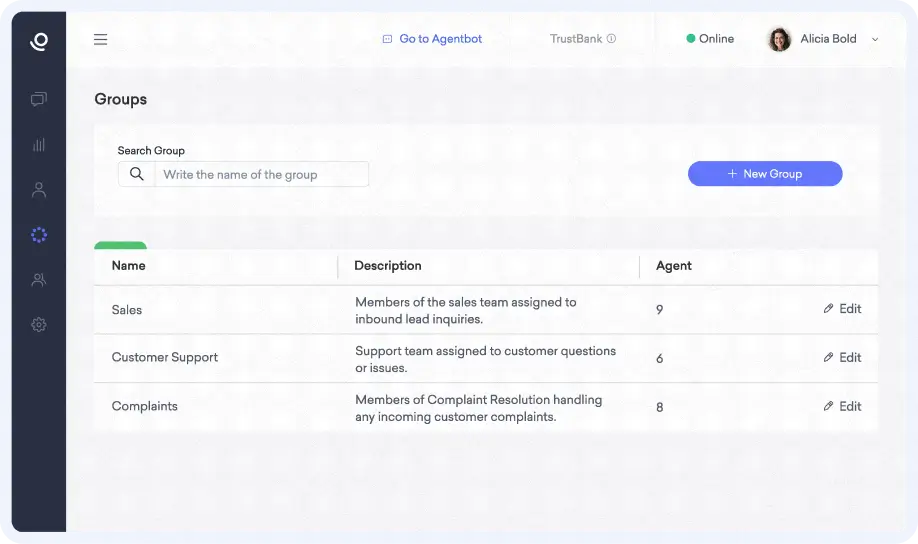Open the team members sidebar icon
Image resolution: width=918 pixels, height=544 pixels.
coord(39,280)
